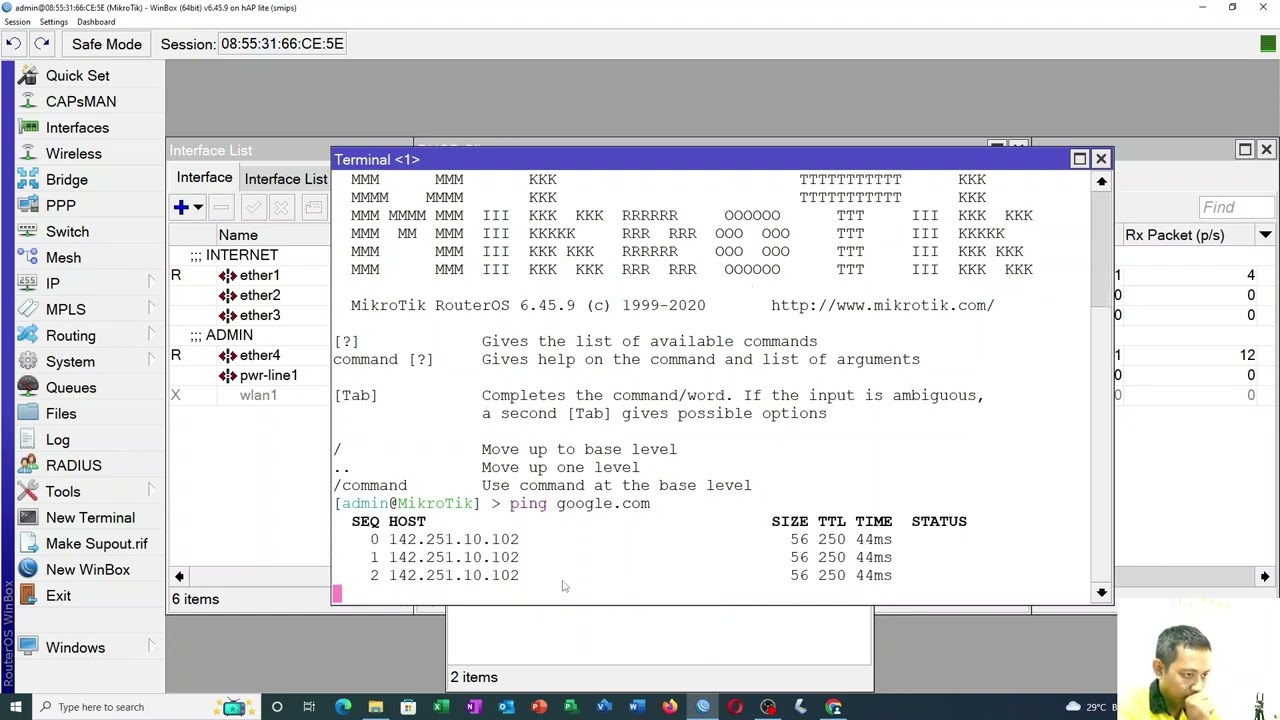Open dropdown arrow beside add button
The width and height of the screenshot is (1280, 720).
[198, 207]
